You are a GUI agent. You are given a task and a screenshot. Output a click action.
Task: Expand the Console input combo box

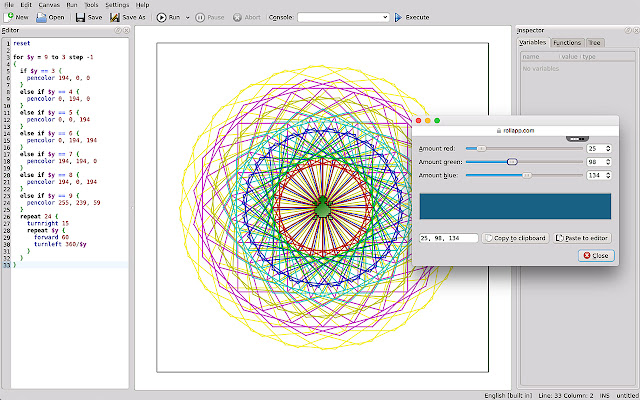pyautogui.click(x=383, y=18)
